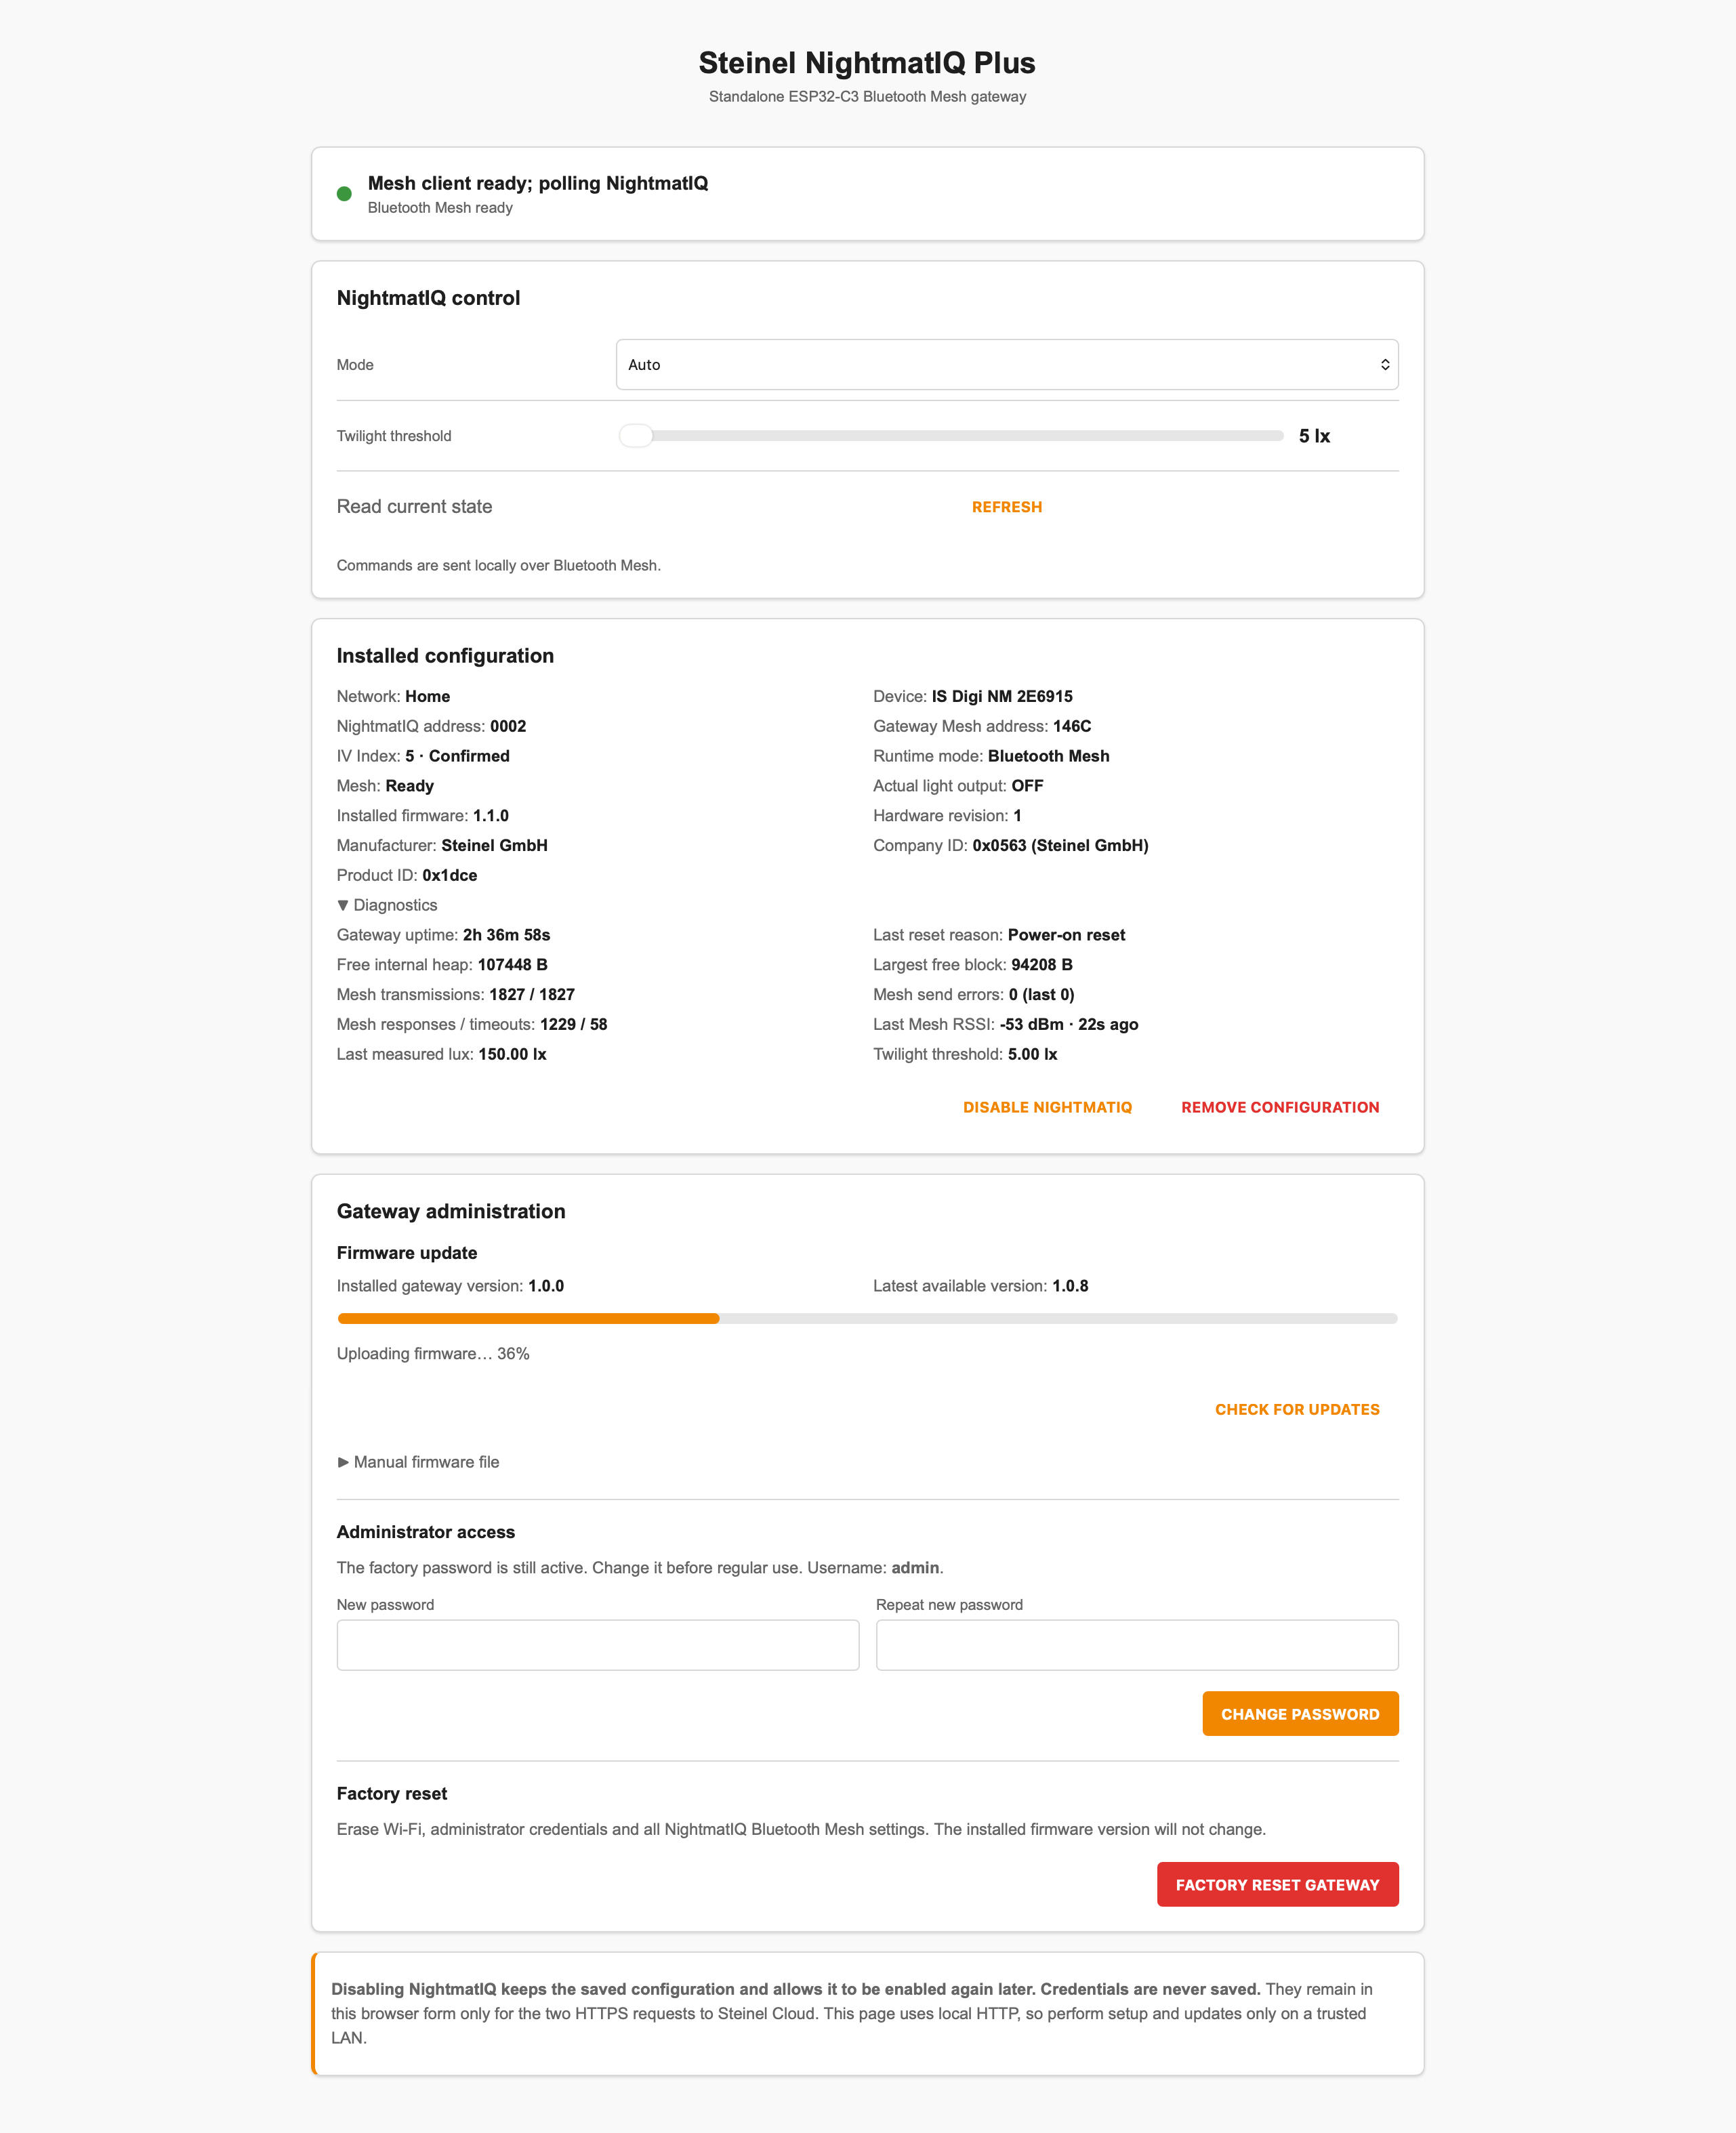Click diagnostics Twilight threshold '5.00 lx'

(x=1032, y=1054)
